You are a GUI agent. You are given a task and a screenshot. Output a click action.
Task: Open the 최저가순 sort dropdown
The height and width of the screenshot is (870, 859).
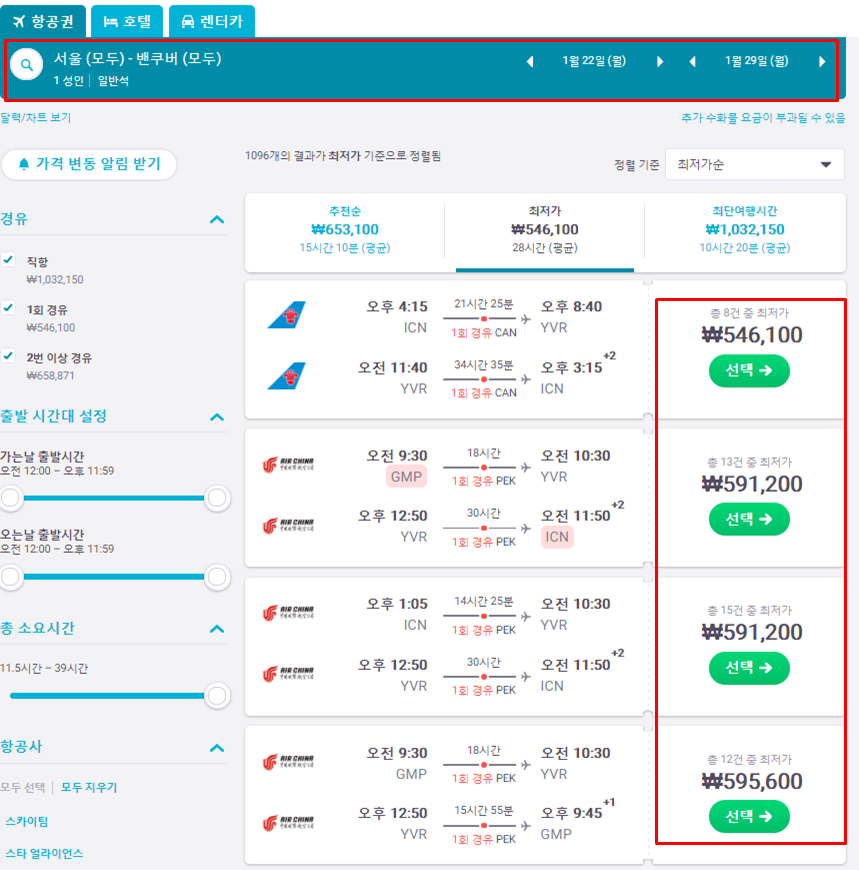coord(754,164)
